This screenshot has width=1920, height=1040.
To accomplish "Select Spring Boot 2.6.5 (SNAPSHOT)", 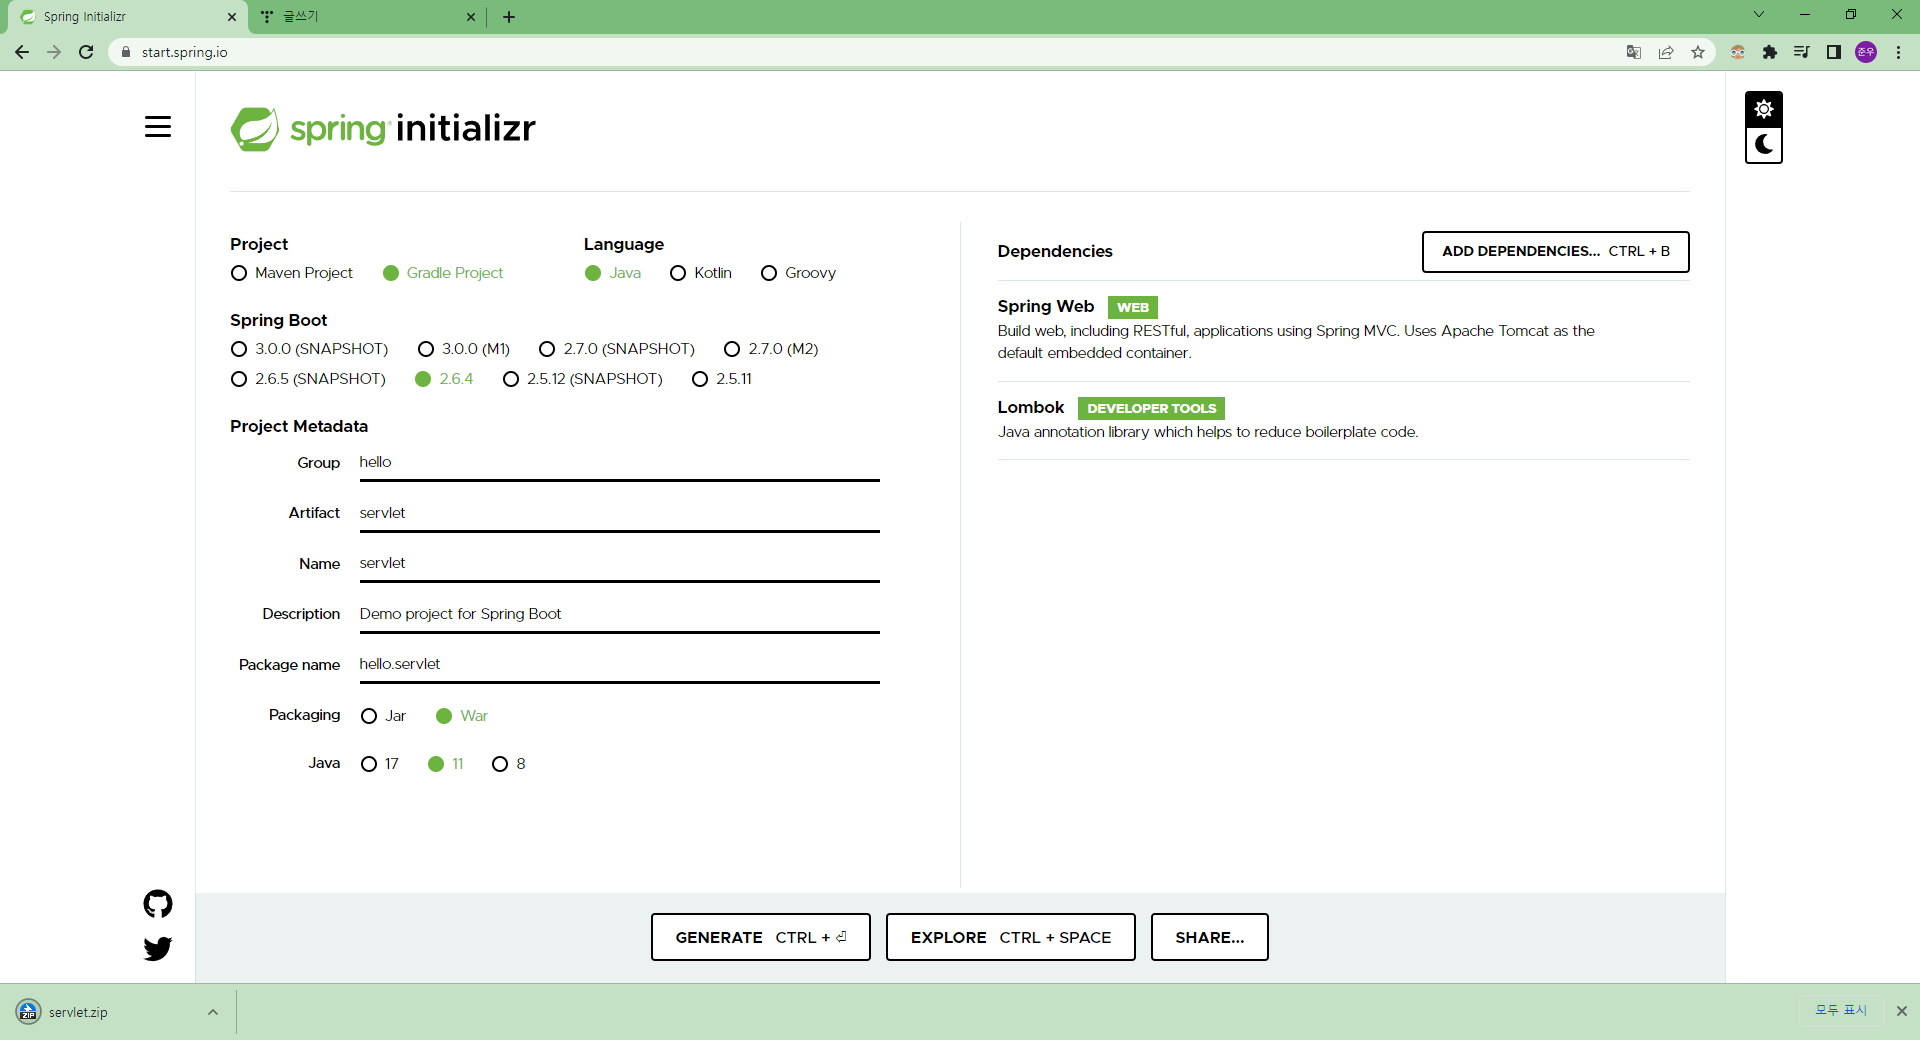I will click(x=308, y=379).
